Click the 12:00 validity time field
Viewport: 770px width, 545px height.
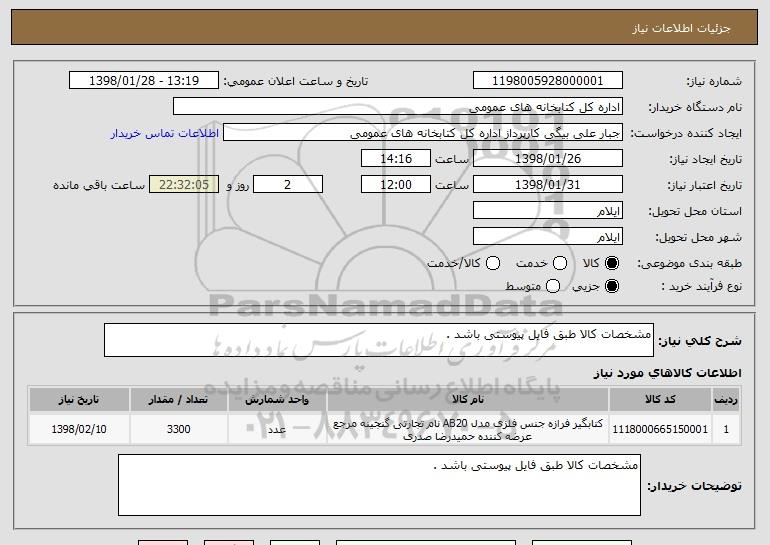coord(395,185)
